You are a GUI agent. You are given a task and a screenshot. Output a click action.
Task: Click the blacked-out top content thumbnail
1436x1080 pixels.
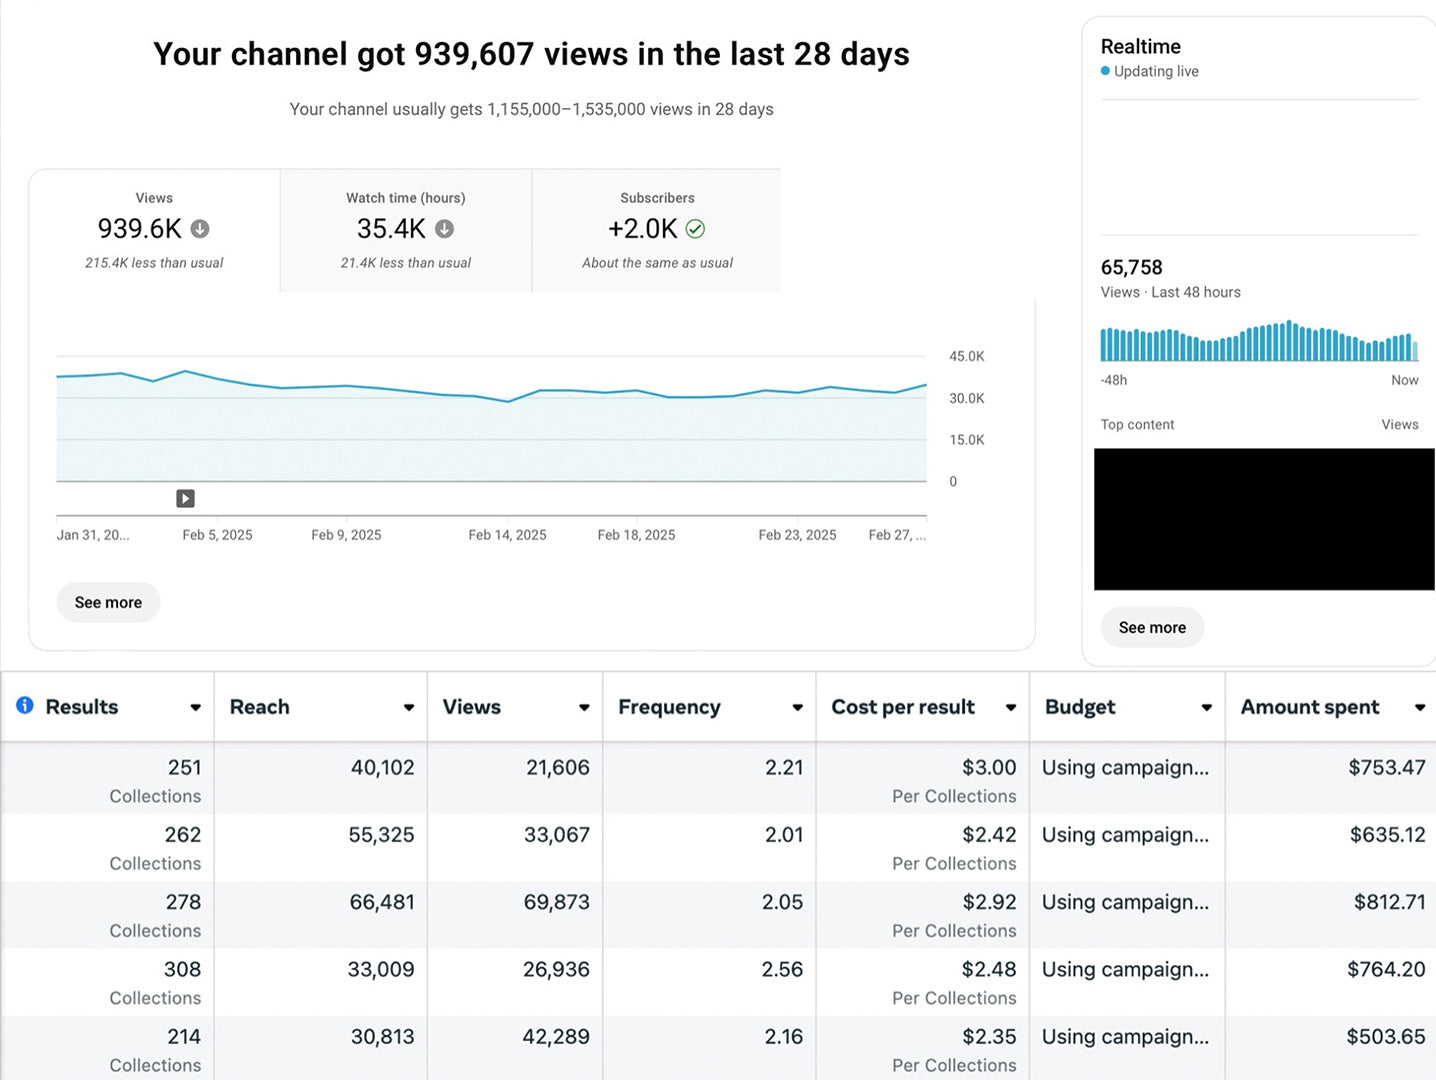point(1264,519)
